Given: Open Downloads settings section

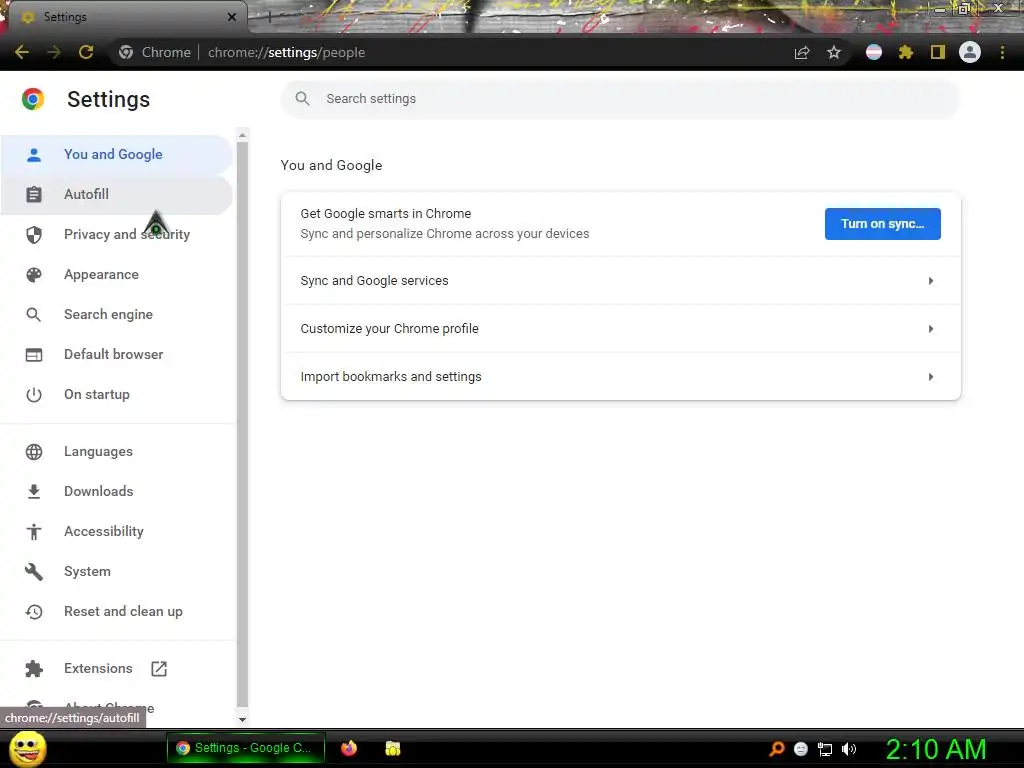Looking at the screenshot, I should point(116,492).
